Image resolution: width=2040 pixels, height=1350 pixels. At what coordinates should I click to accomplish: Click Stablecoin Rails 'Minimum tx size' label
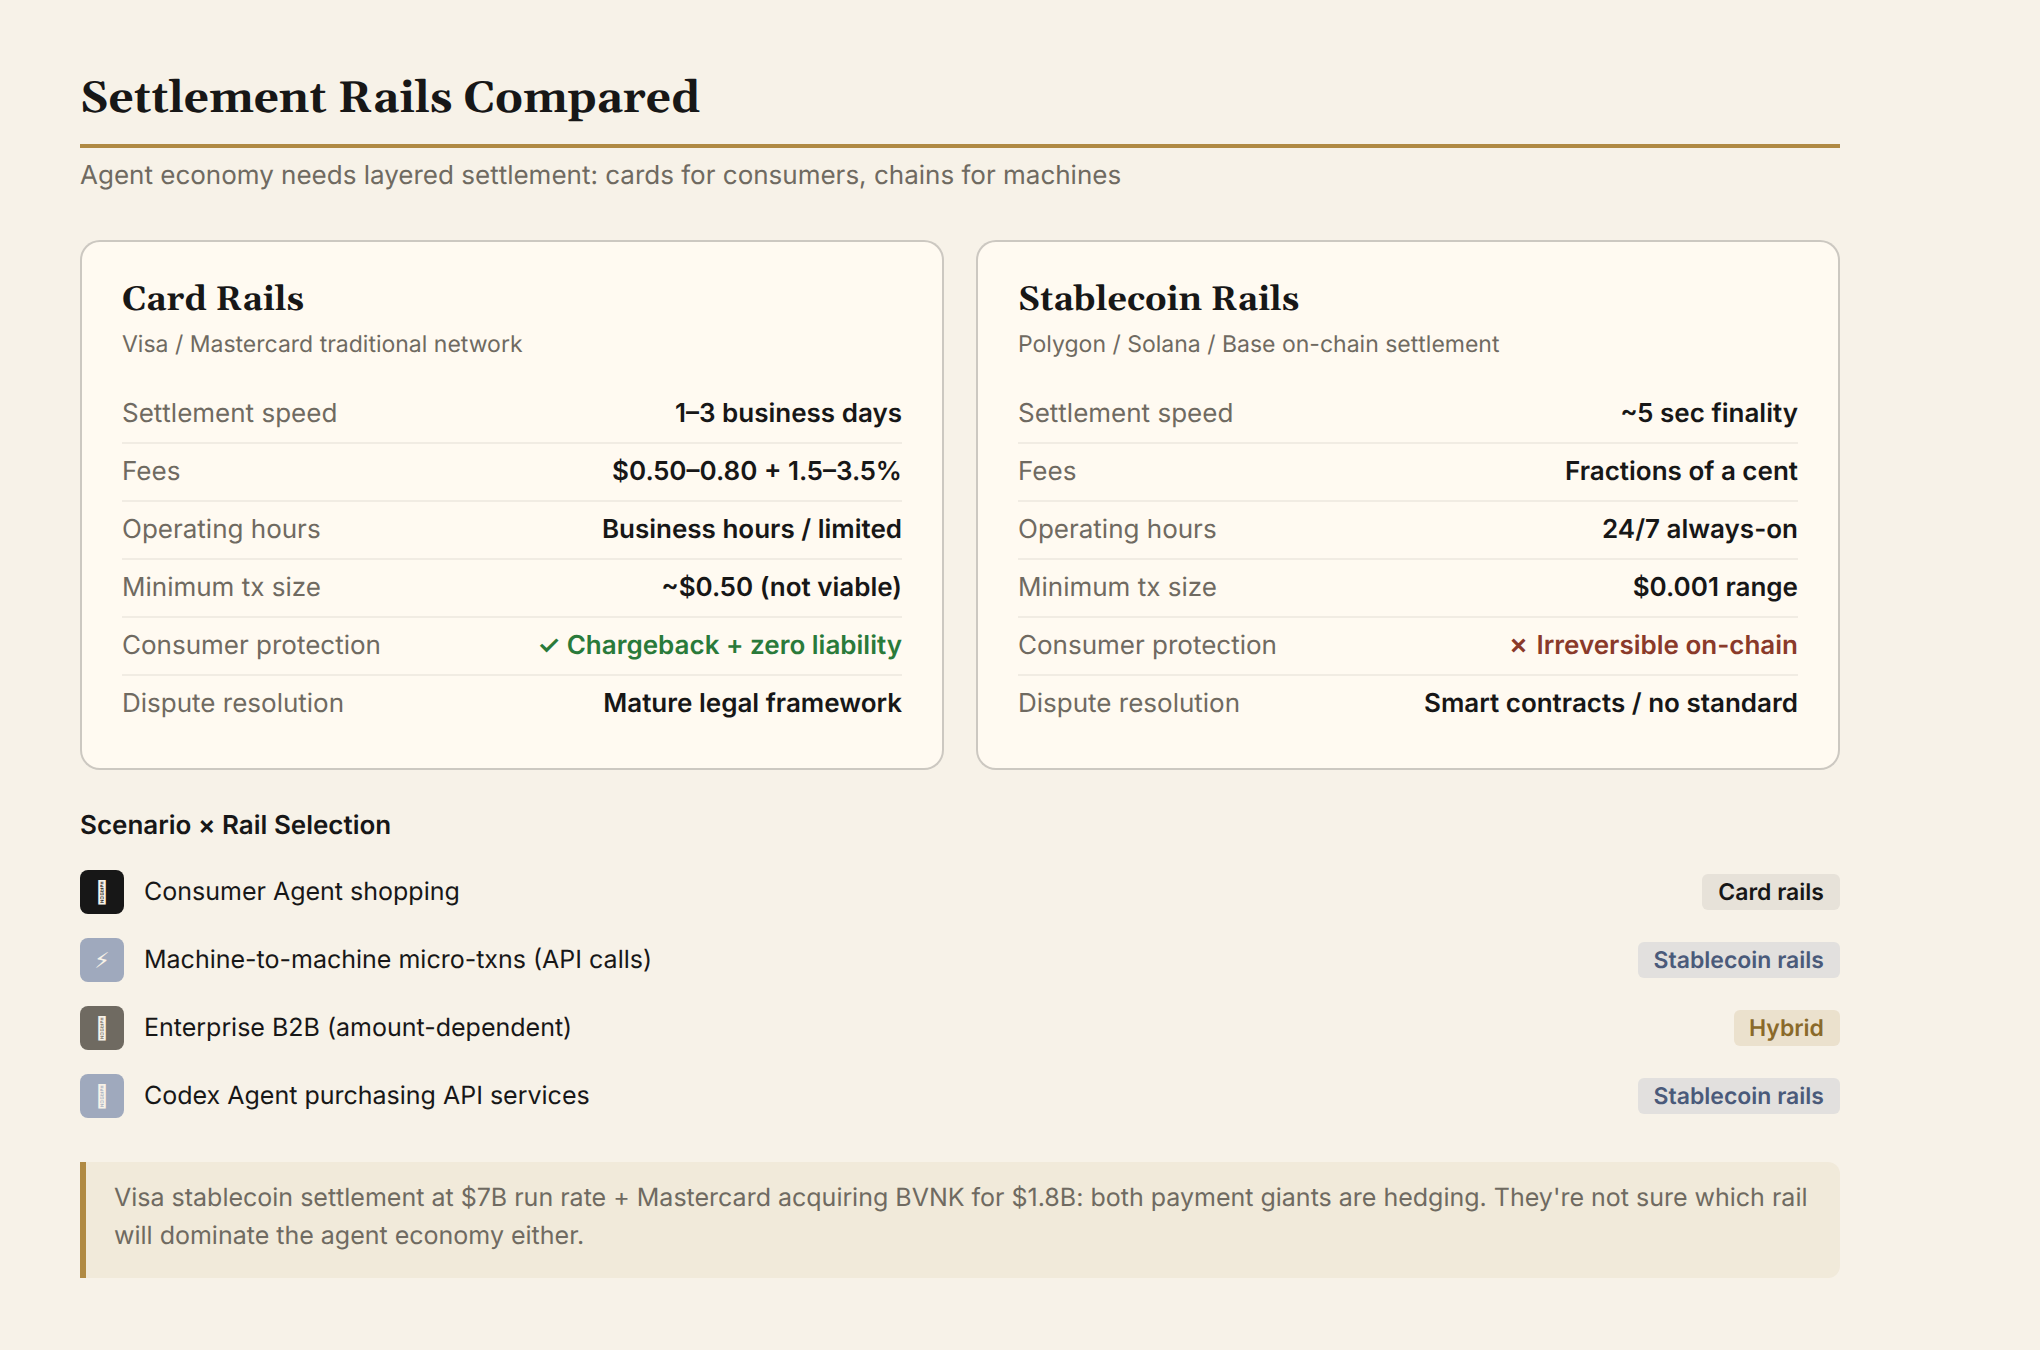[x=1117, y=587]
